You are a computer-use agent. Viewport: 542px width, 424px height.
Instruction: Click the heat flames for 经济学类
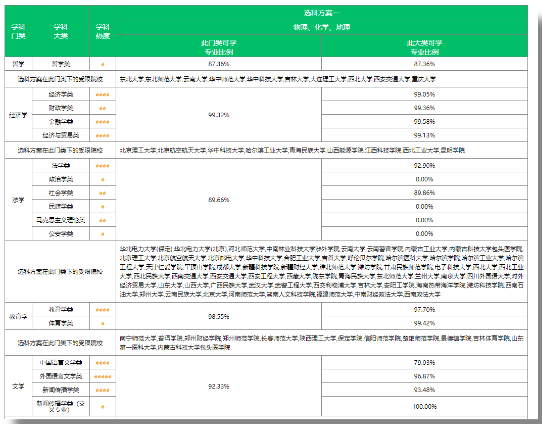click(102, 95)
